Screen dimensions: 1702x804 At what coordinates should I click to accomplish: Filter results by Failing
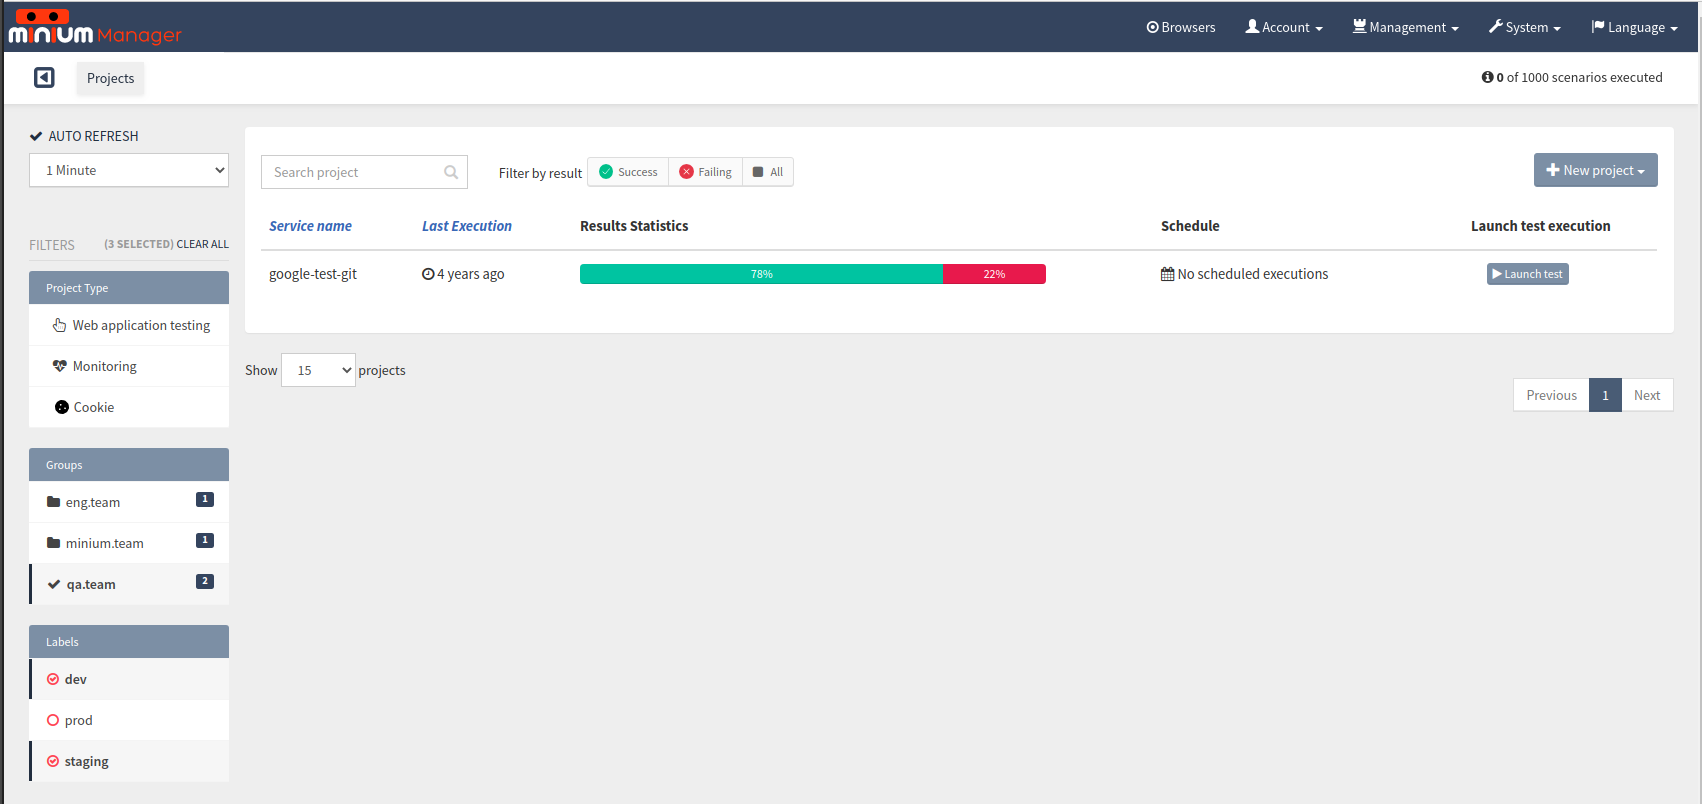click(705, 172)
